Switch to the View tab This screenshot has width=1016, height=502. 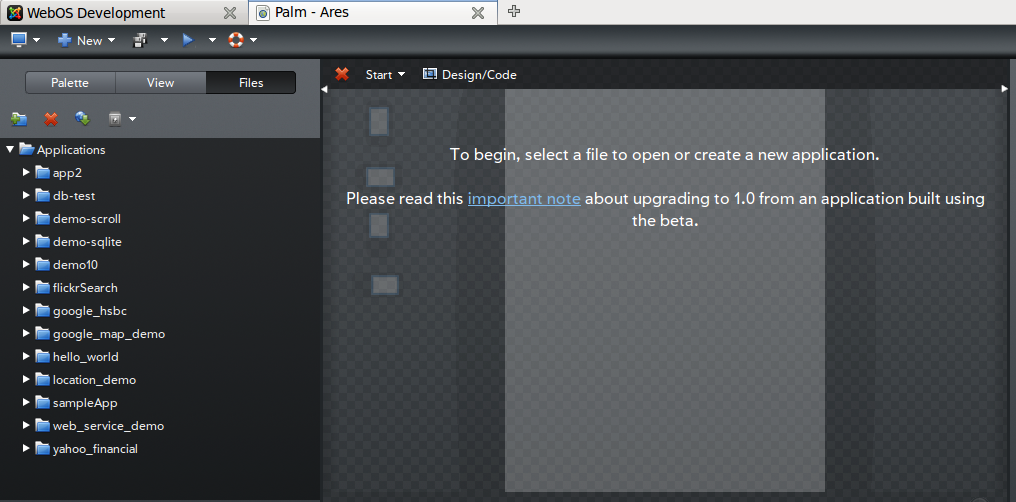(x=160, y=83)
